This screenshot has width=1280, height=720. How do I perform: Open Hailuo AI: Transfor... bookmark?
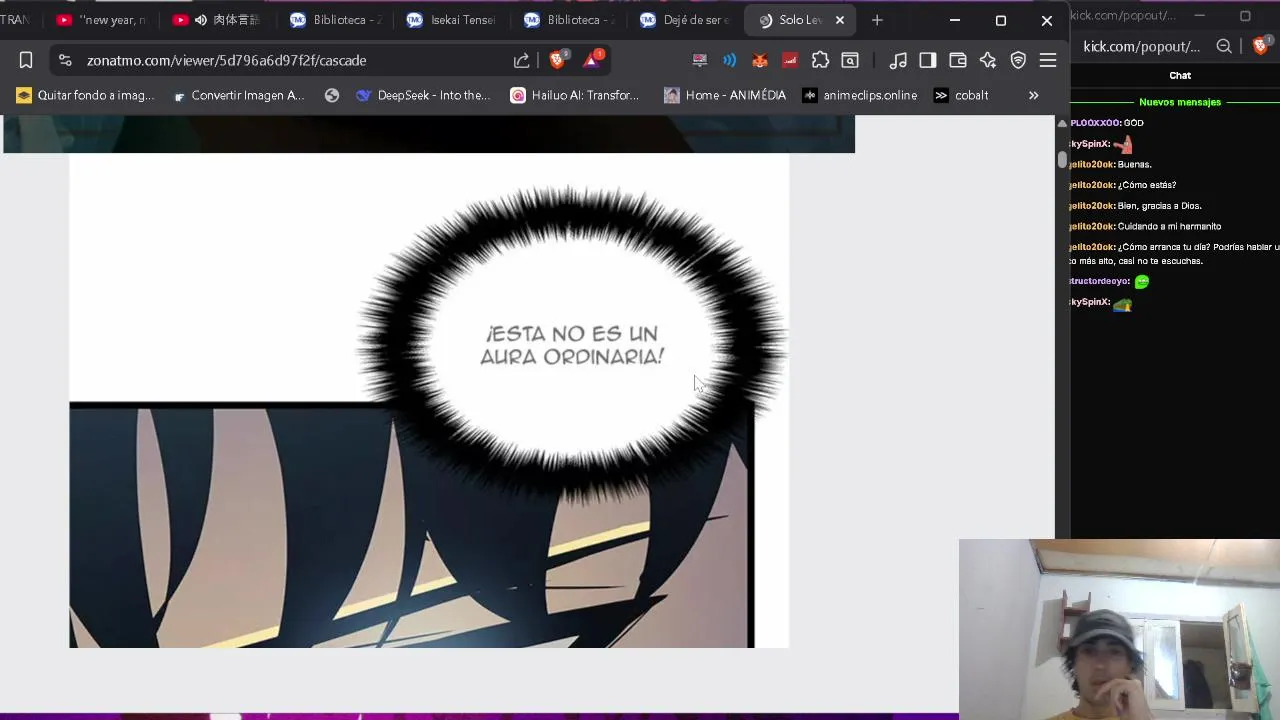575,95
